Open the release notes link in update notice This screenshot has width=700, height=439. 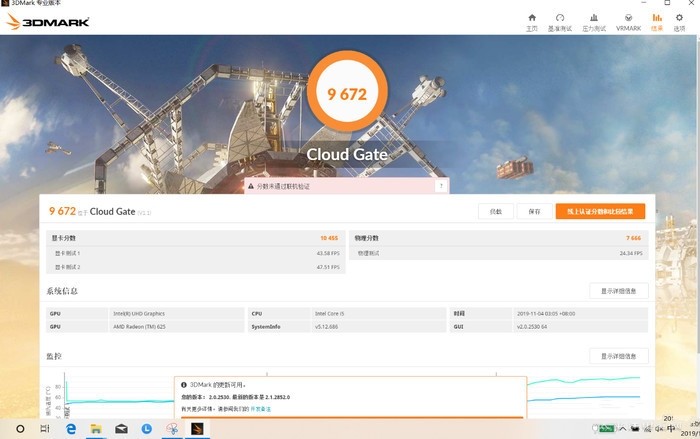click(x=260, y=409)
